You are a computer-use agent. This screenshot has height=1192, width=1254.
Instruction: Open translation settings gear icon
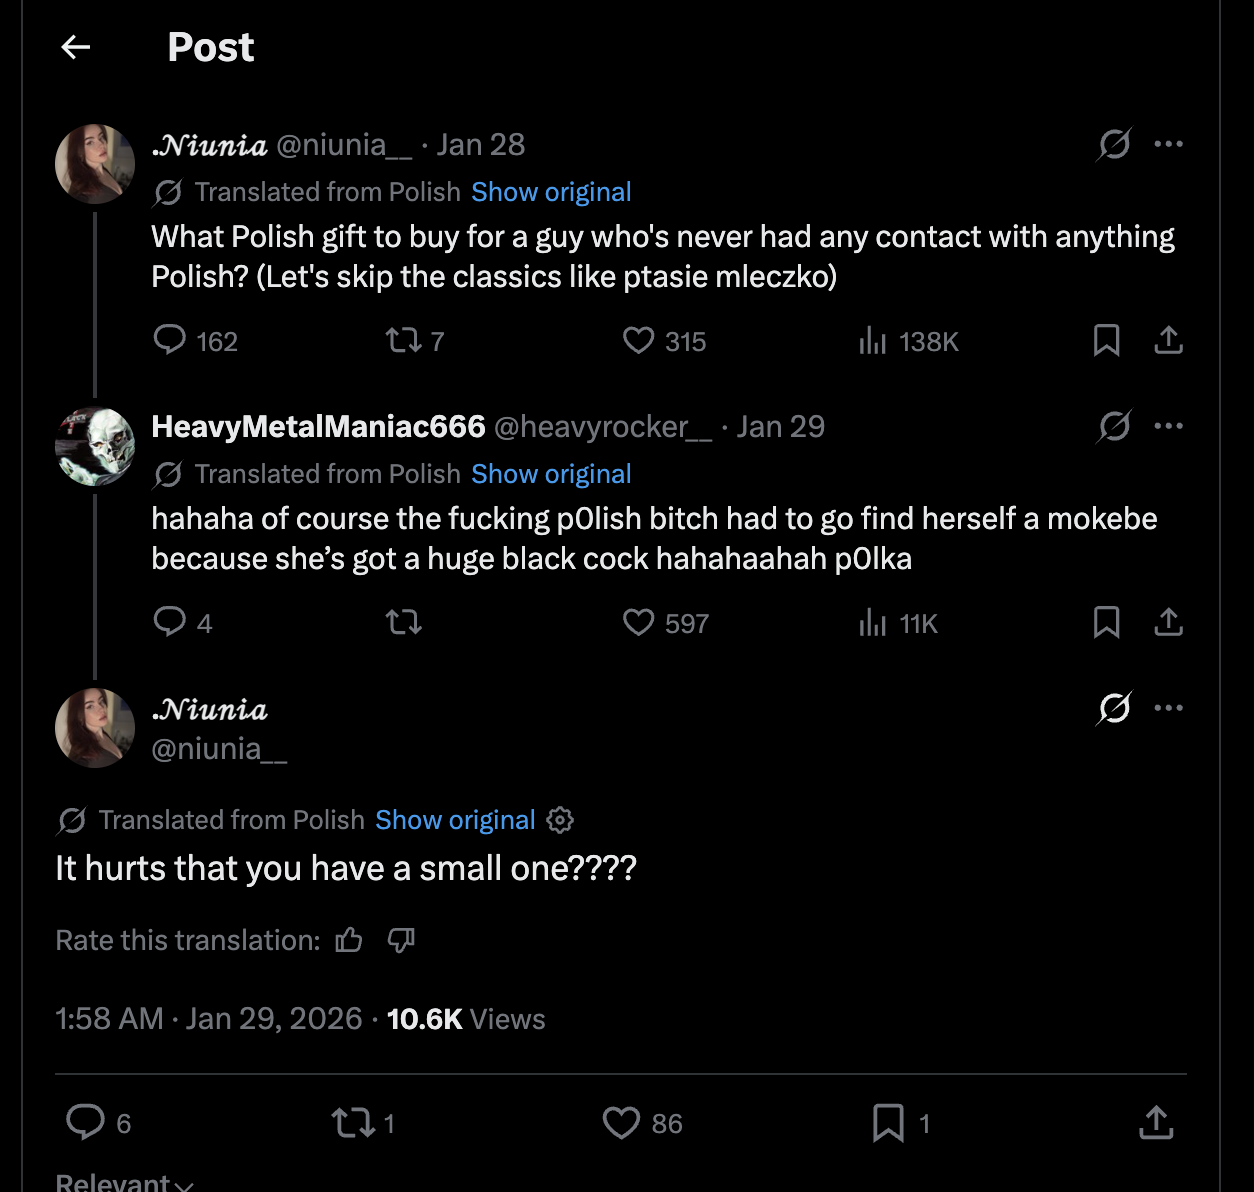(560, 820)
